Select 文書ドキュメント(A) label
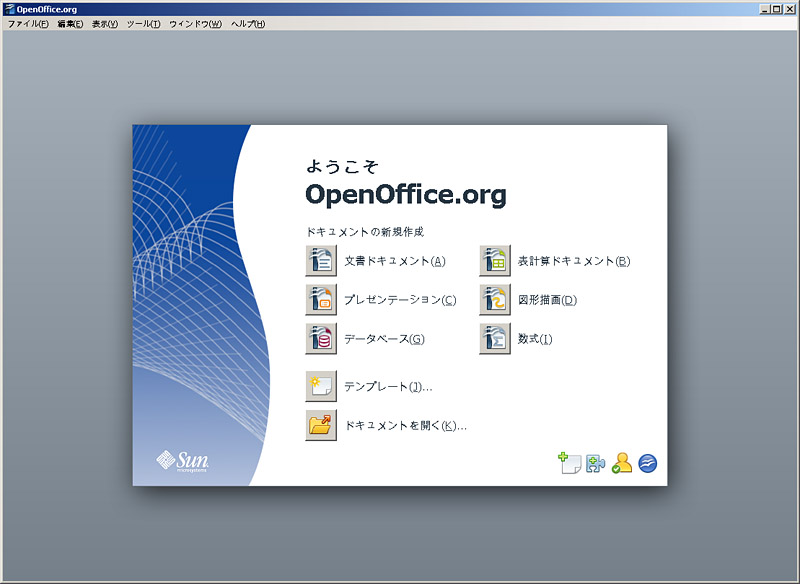 [395, 261]
